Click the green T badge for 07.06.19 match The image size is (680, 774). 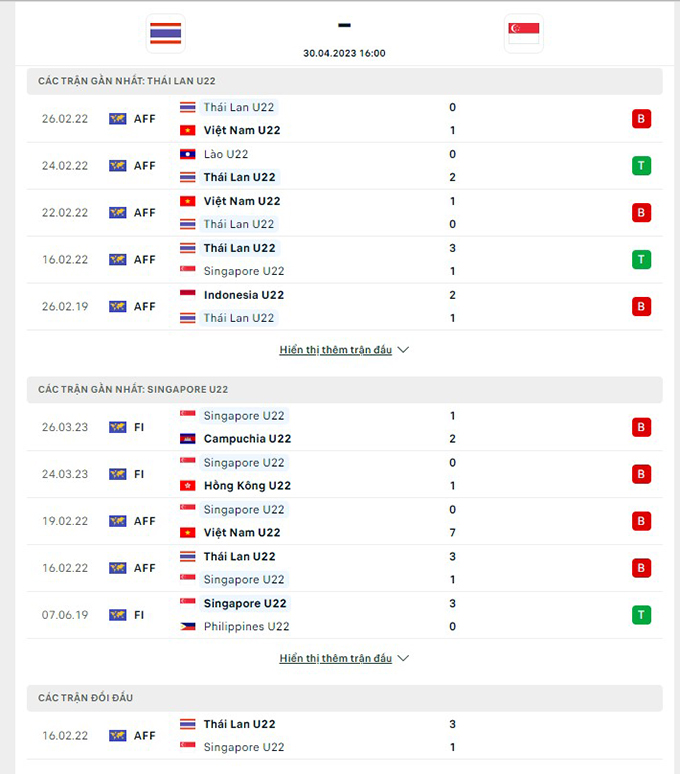click(641, 615)
